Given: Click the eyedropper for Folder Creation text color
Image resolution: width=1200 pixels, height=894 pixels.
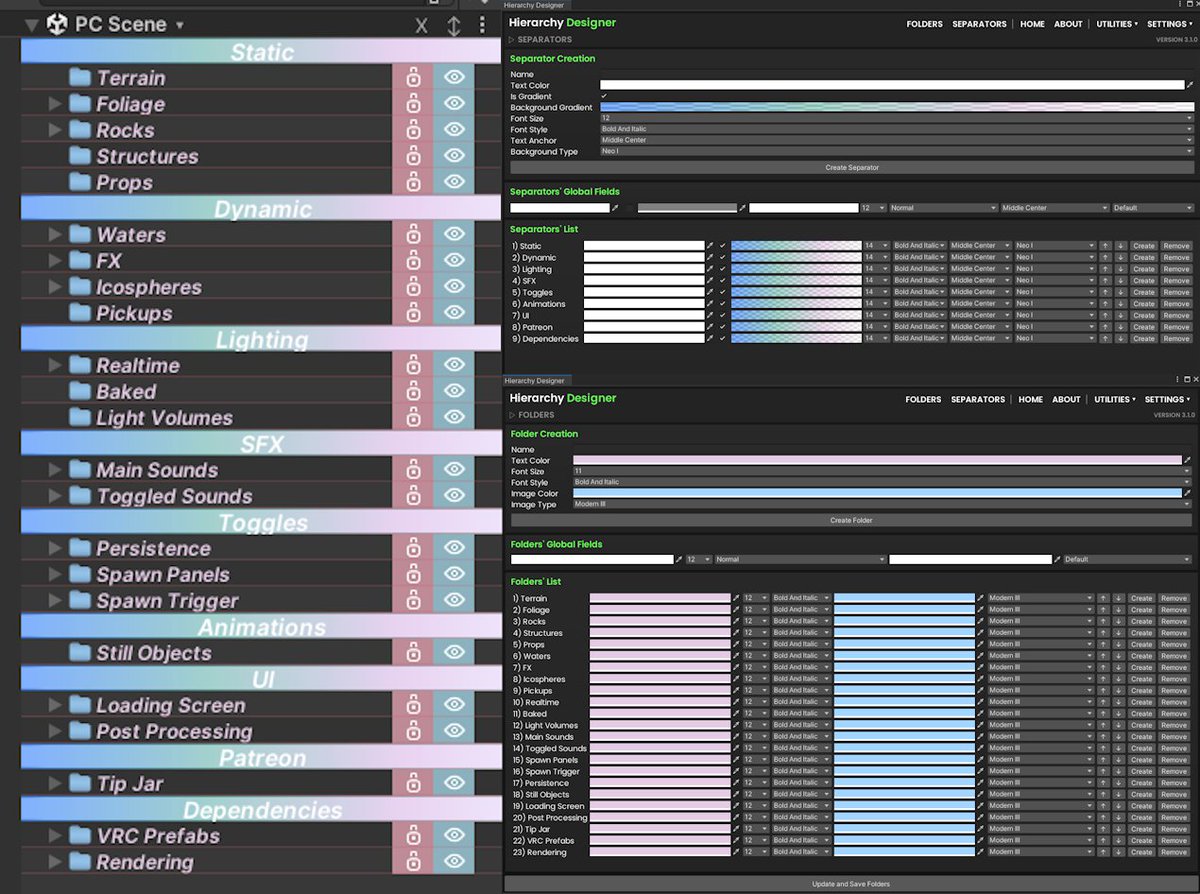Looking at the screenshot, I should tap(1188, 460).
